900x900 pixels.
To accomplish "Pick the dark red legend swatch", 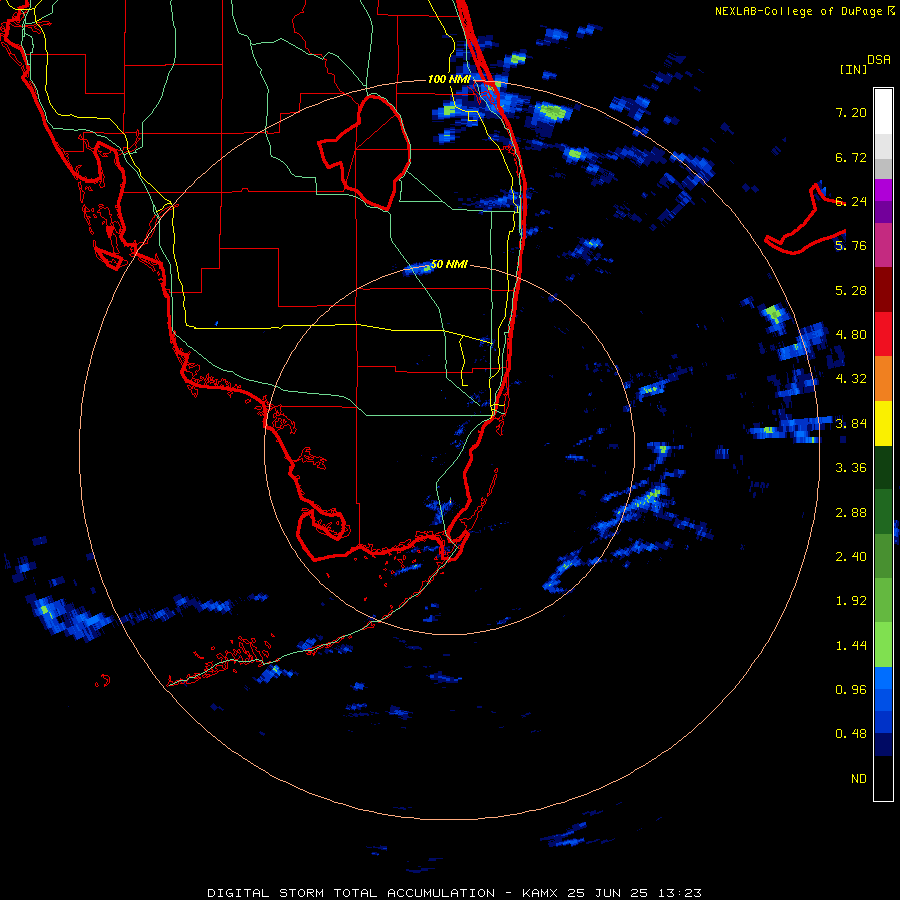I will click(883, 289).
